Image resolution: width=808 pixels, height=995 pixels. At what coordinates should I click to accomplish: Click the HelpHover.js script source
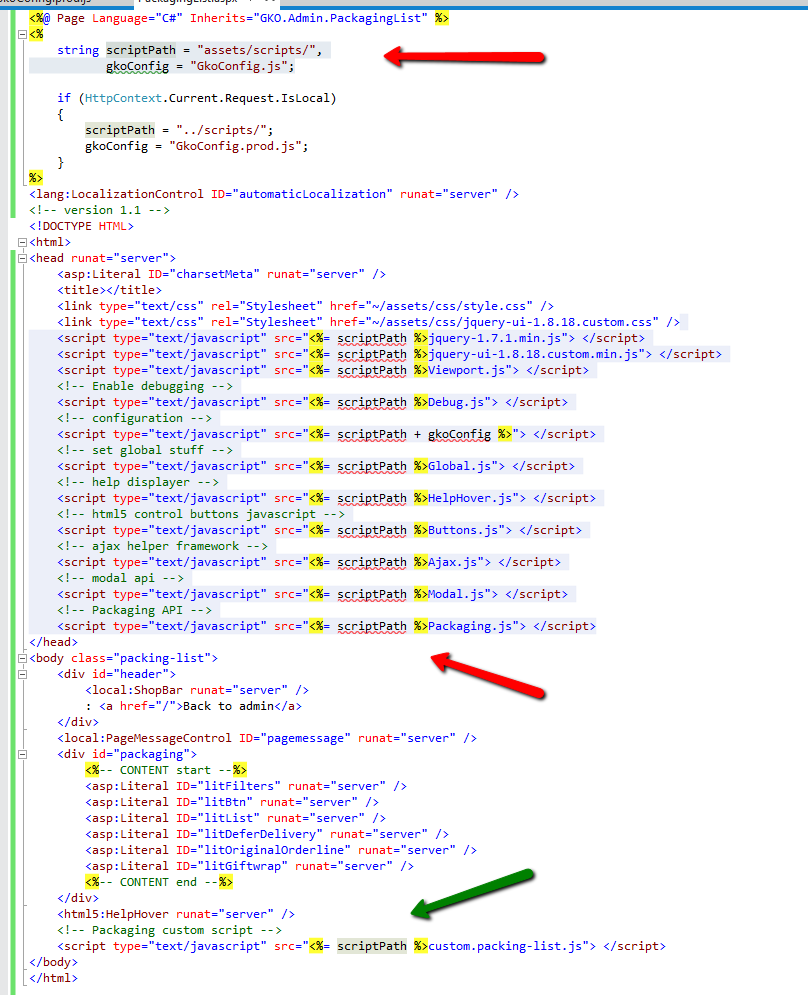tap(470, 498)
